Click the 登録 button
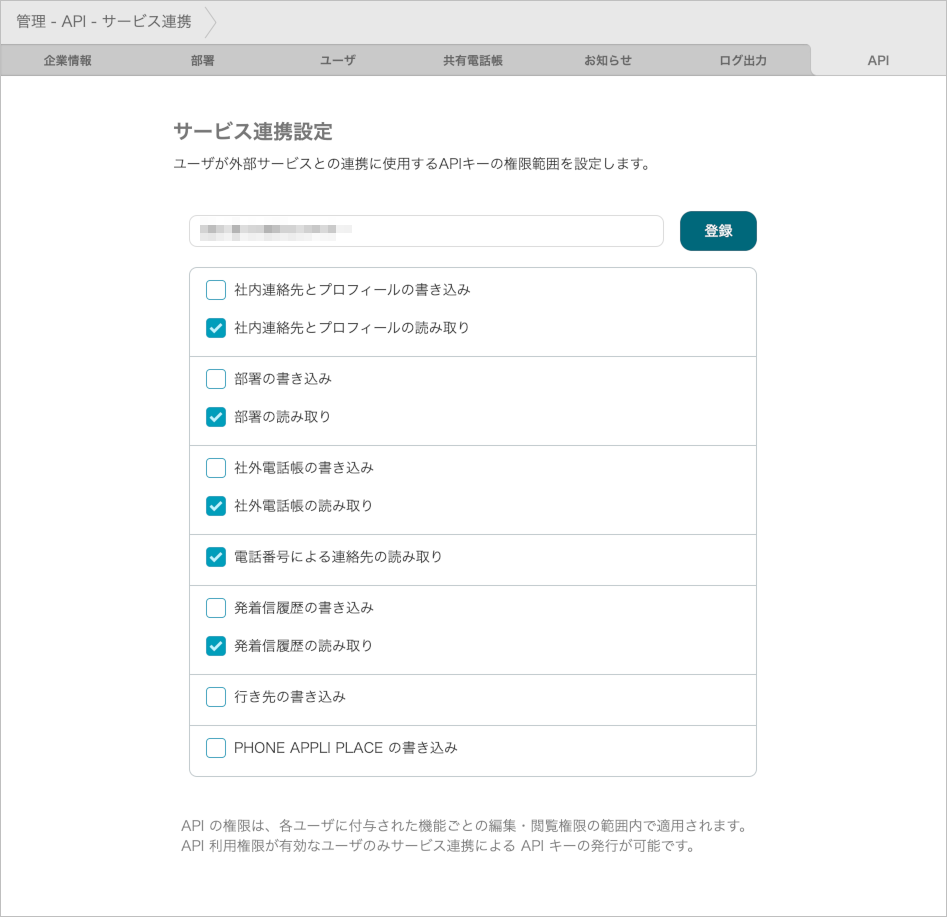Screen dimensions: 947x917 [718, 231]
